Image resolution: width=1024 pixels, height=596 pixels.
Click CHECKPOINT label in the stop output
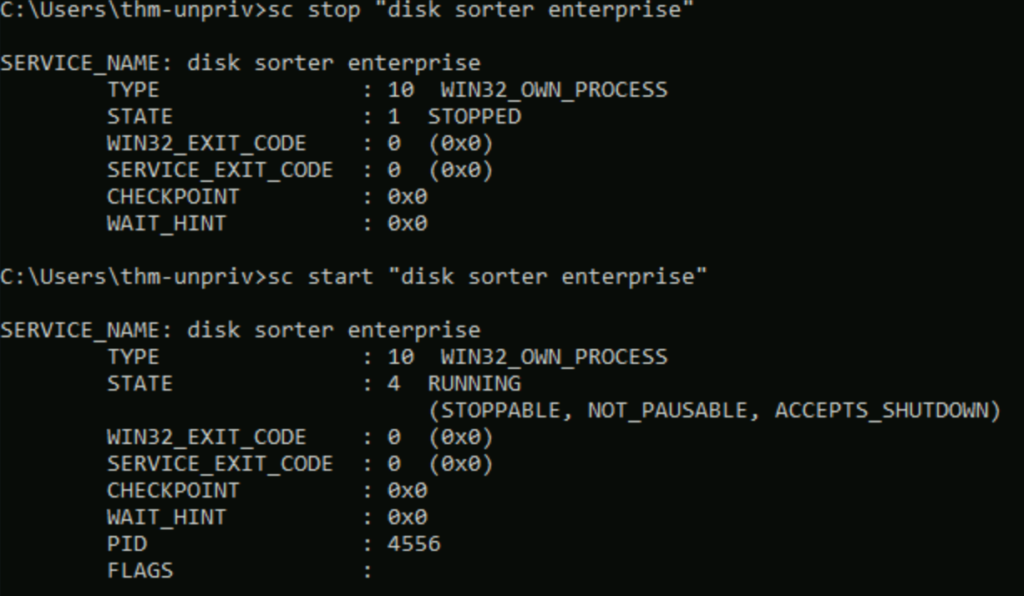pos(173,197)
